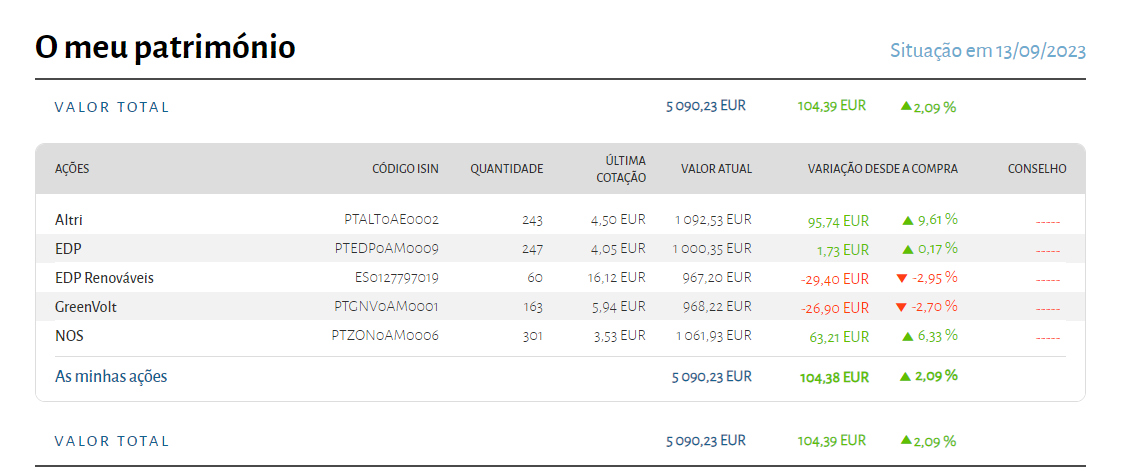Click up arrow in bottom Valor Total row
This screenshot has height=471, width=1131.
[x=905, y=440]
